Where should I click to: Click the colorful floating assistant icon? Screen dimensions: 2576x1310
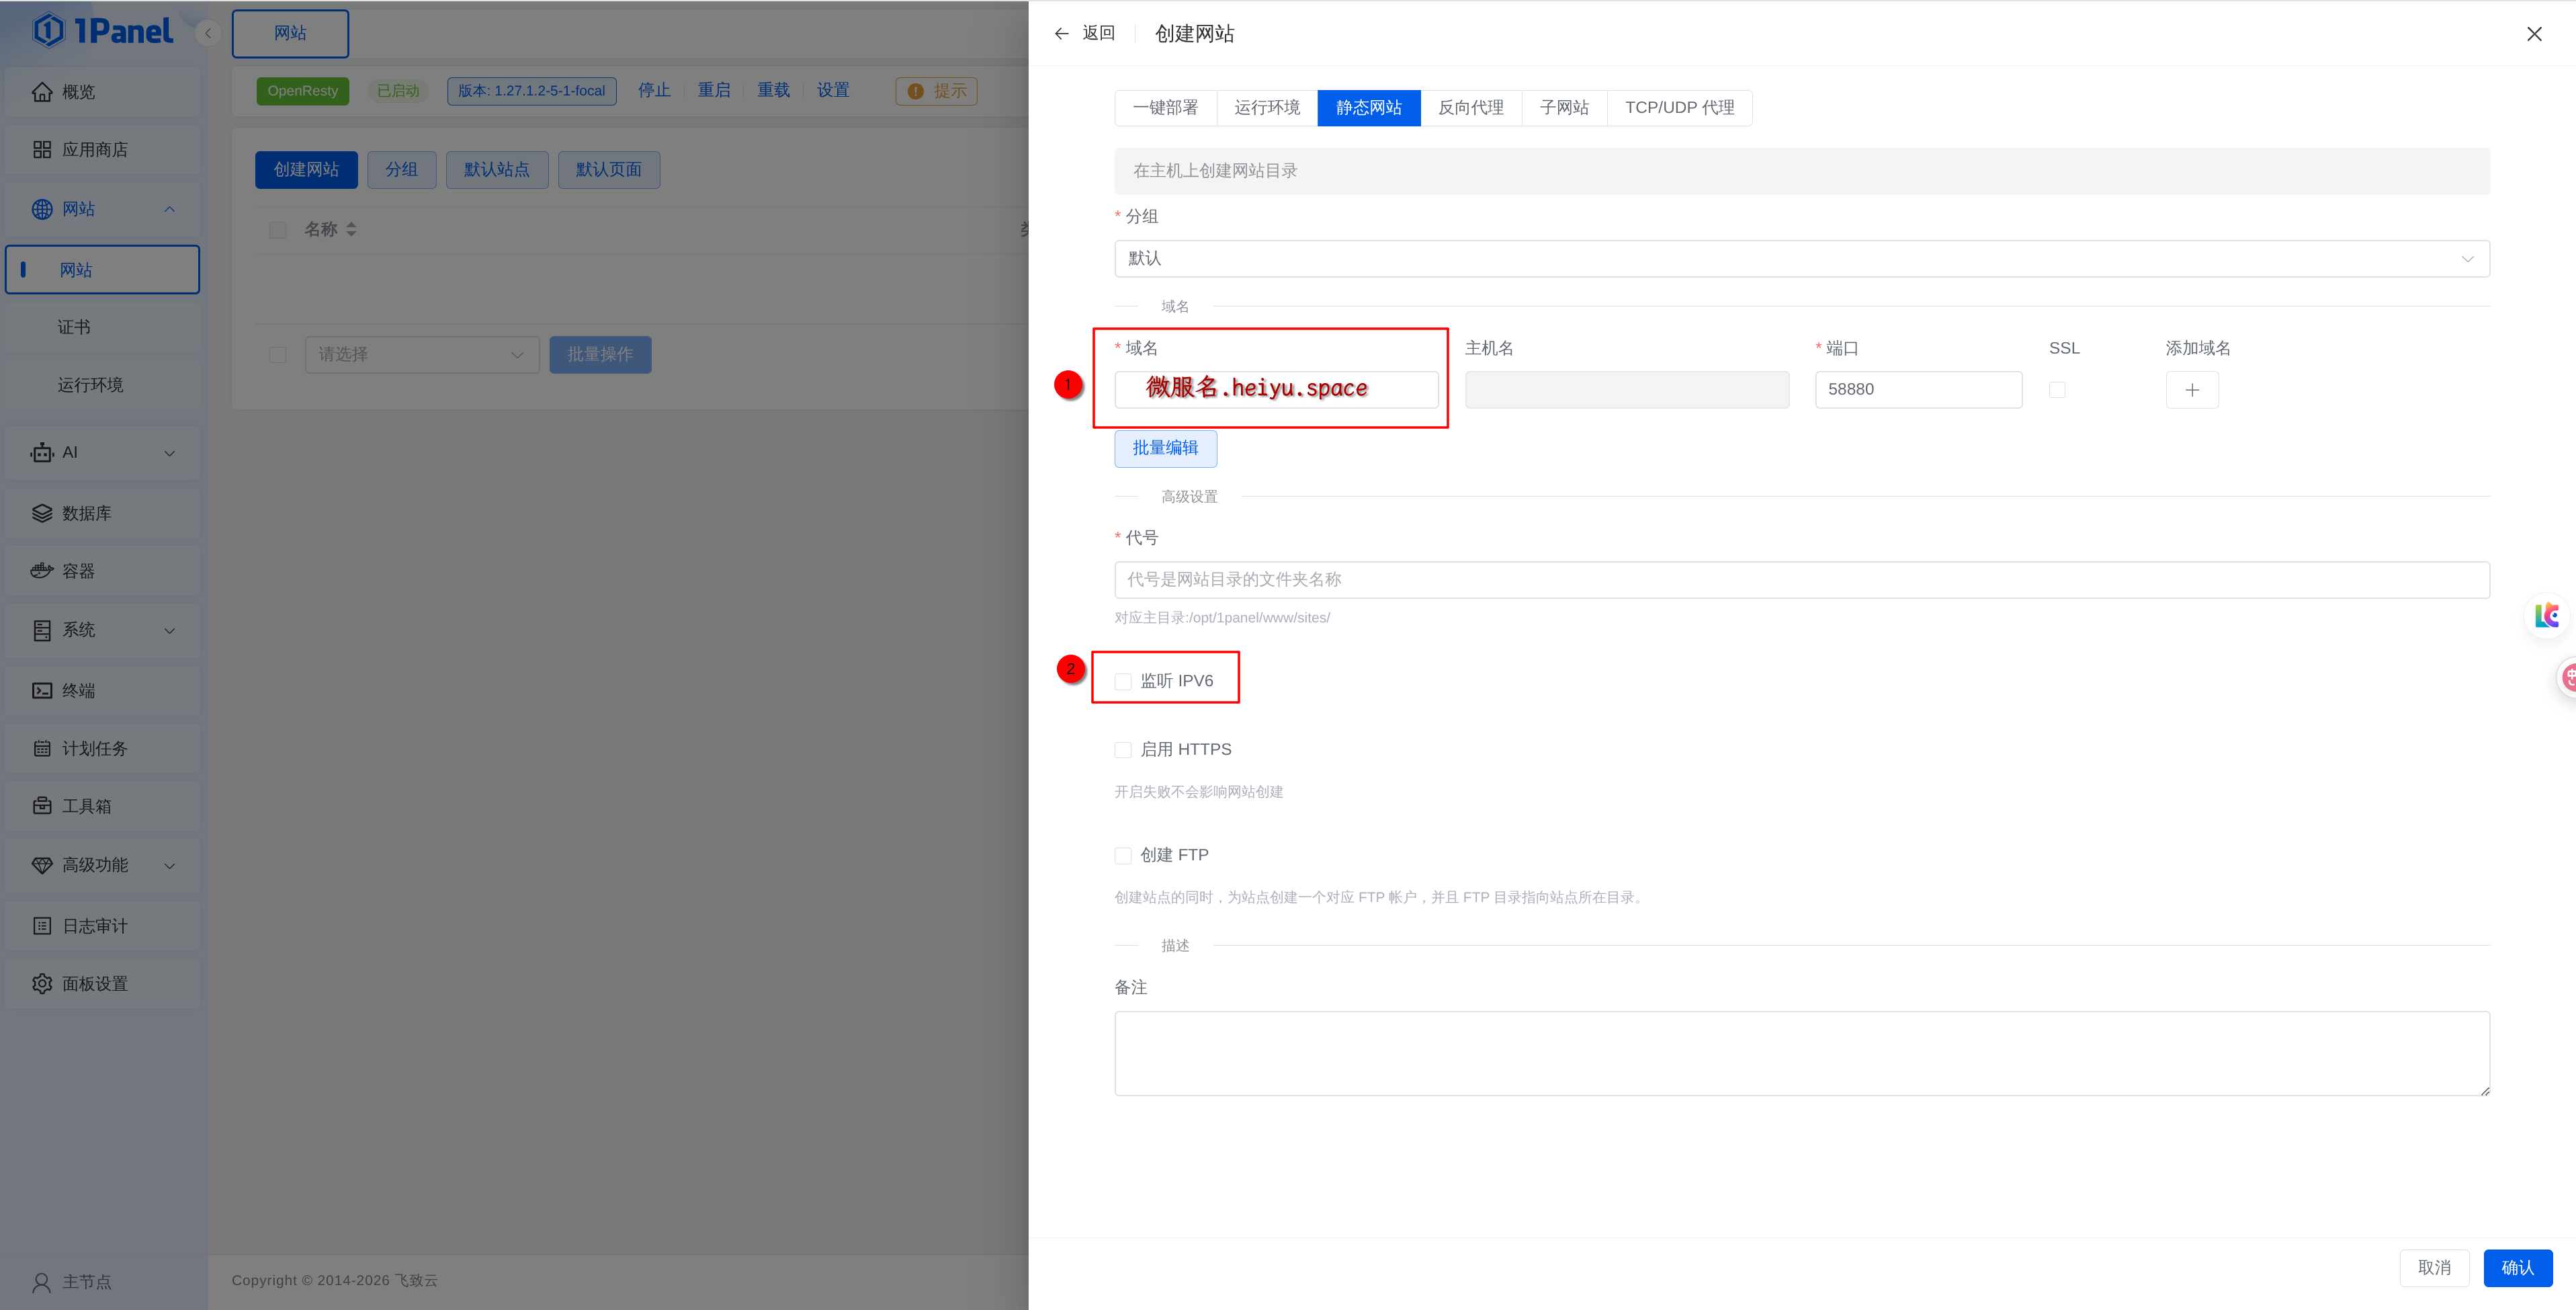tap(2546, 616)
